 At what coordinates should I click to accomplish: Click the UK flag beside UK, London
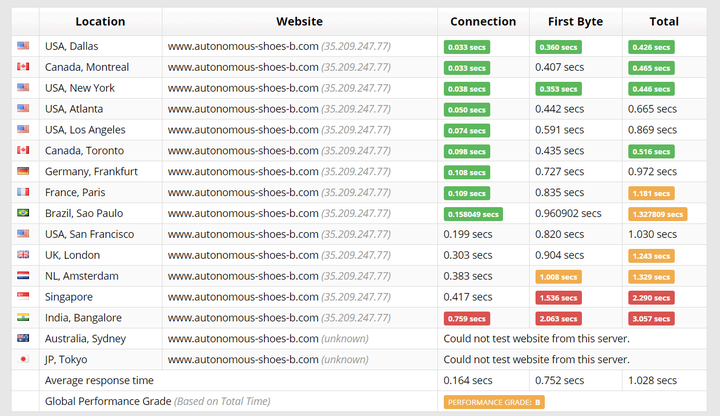click(x=23, y=254)
